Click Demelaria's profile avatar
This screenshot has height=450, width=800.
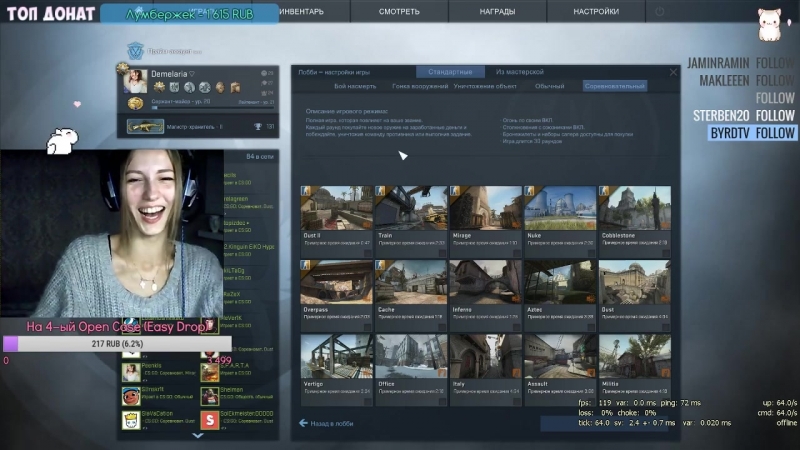(x=136, y=82)
